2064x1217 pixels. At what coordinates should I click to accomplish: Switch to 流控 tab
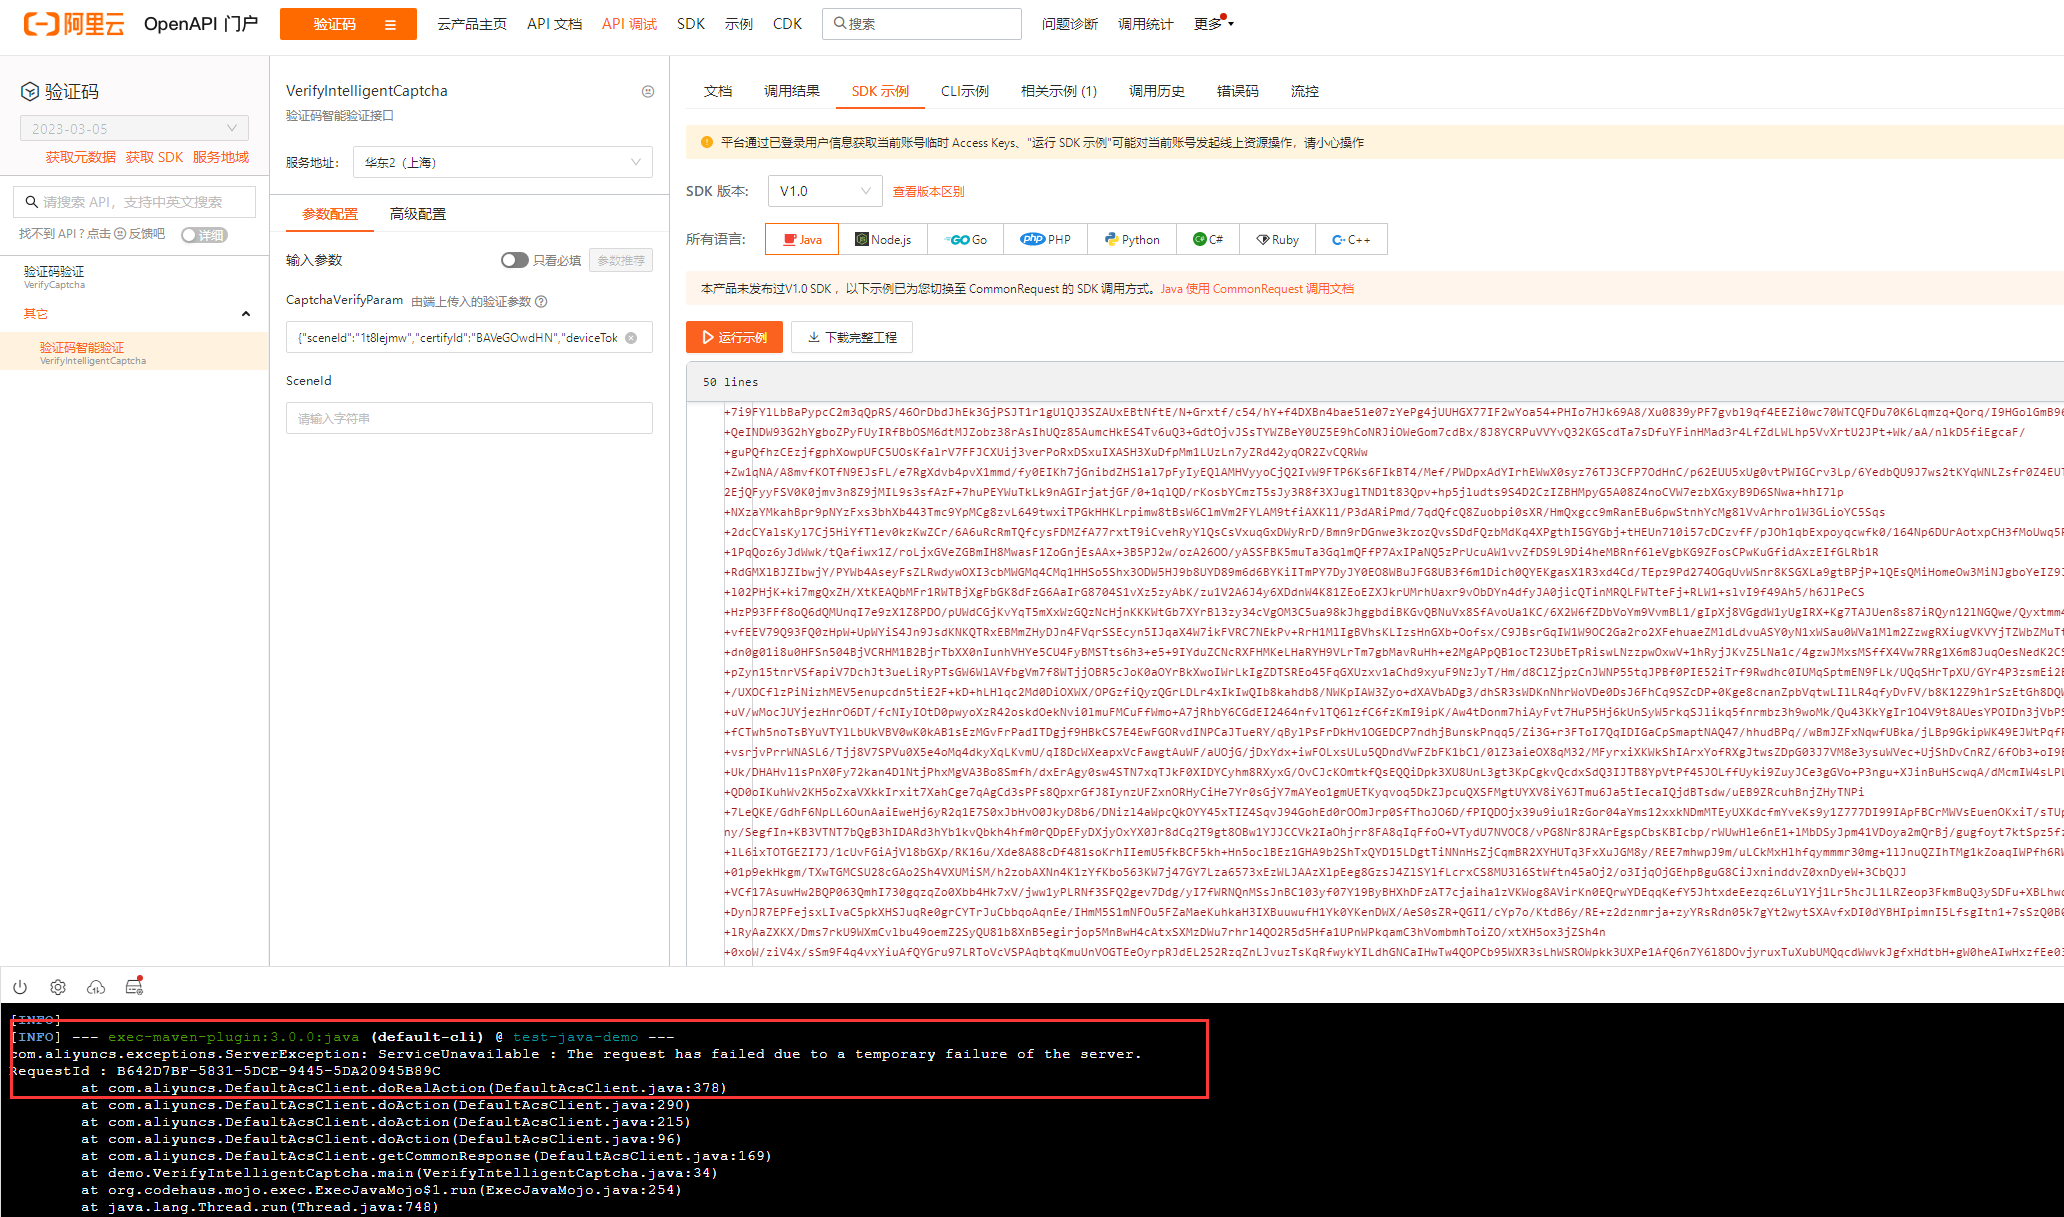1305,91
